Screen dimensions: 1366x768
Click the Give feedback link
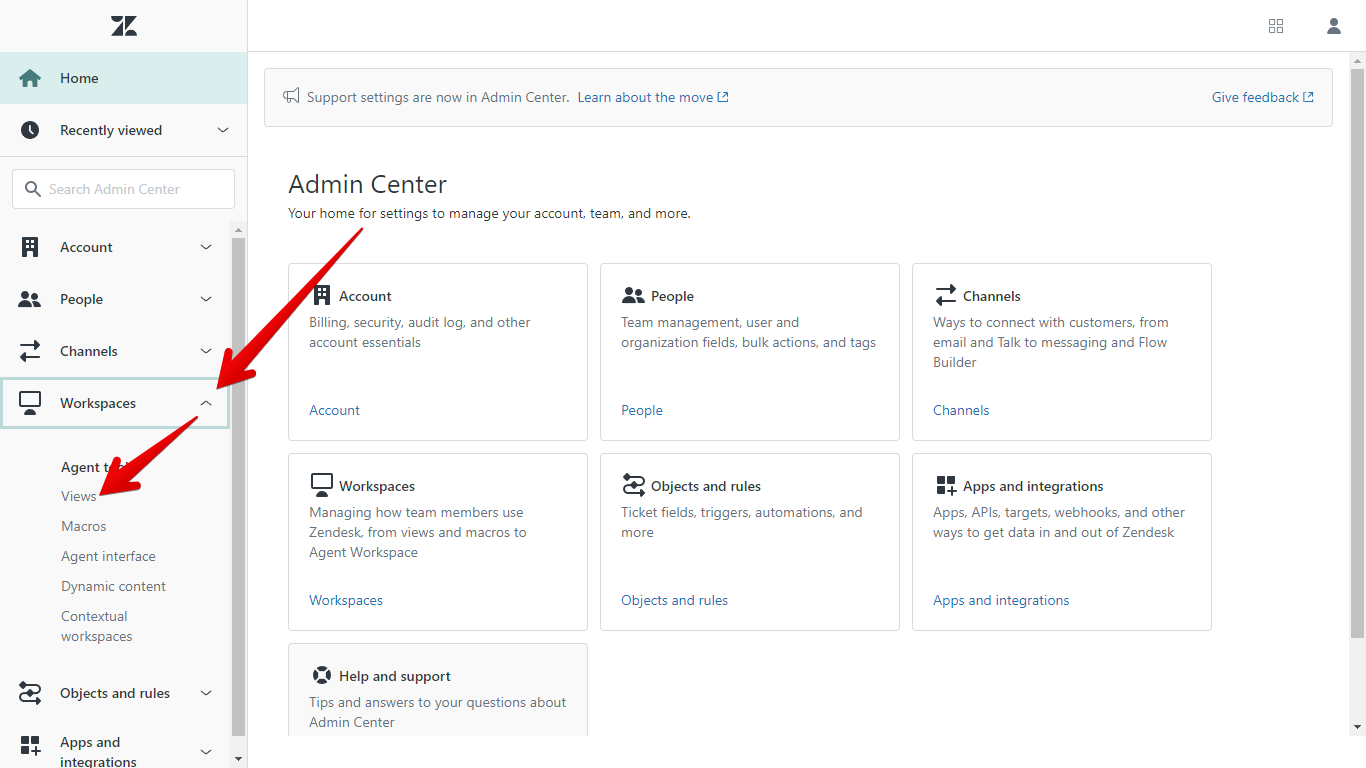coord(1263,97)
